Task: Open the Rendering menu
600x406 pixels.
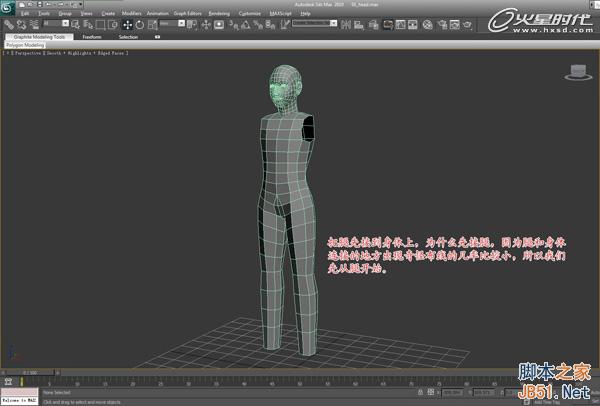Action: (219, 13)
